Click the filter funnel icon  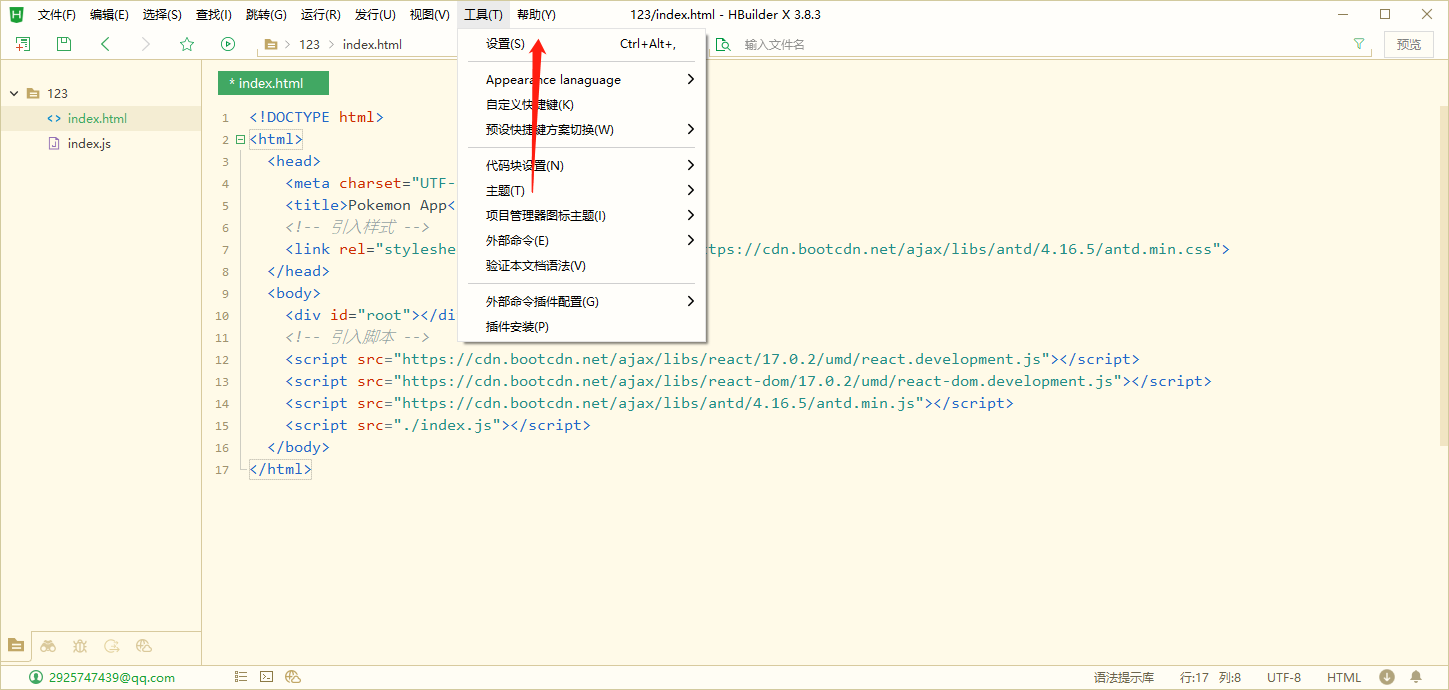tap(1358, 44)
